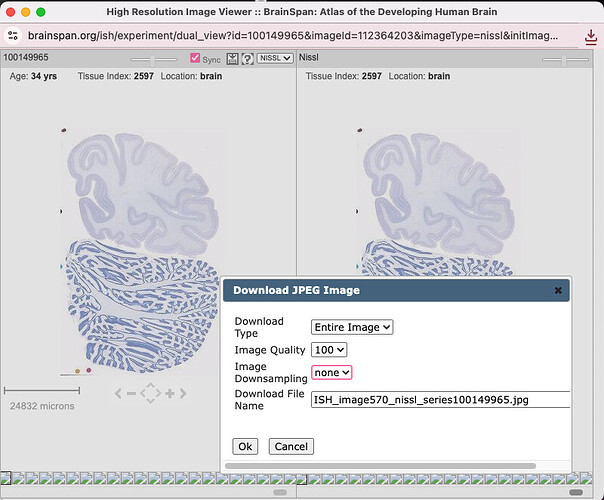Click the Sync label text
Screen dimensions: 604x500
coord(211,60)
